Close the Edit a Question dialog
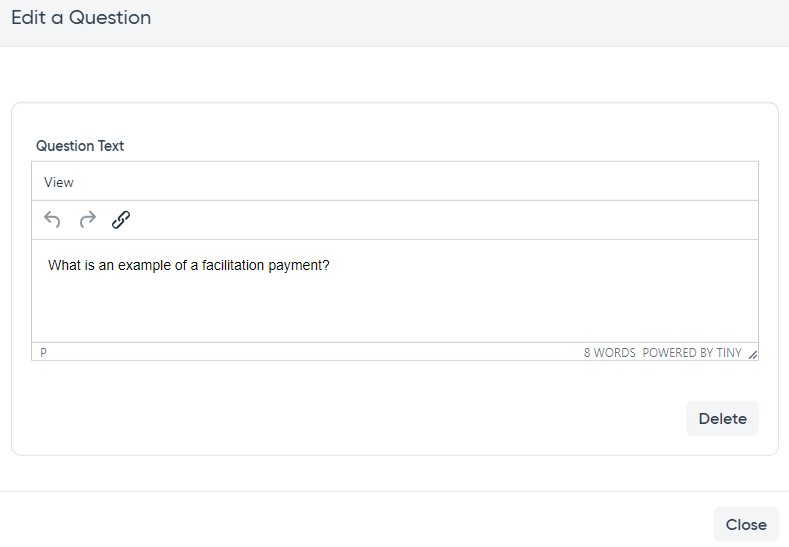Screen dimensions: 789x547 pyautogui.click(x=746, y=524)
